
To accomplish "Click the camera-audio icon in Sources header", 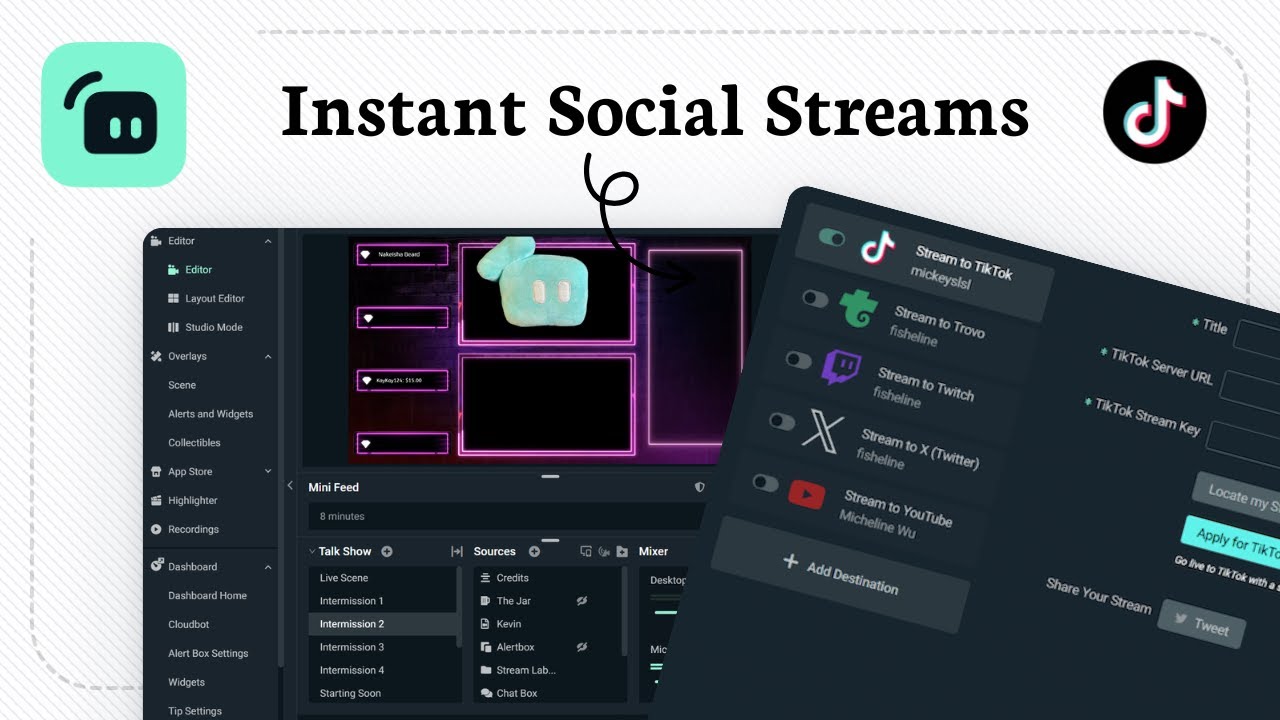I will [x=604, y=551].
